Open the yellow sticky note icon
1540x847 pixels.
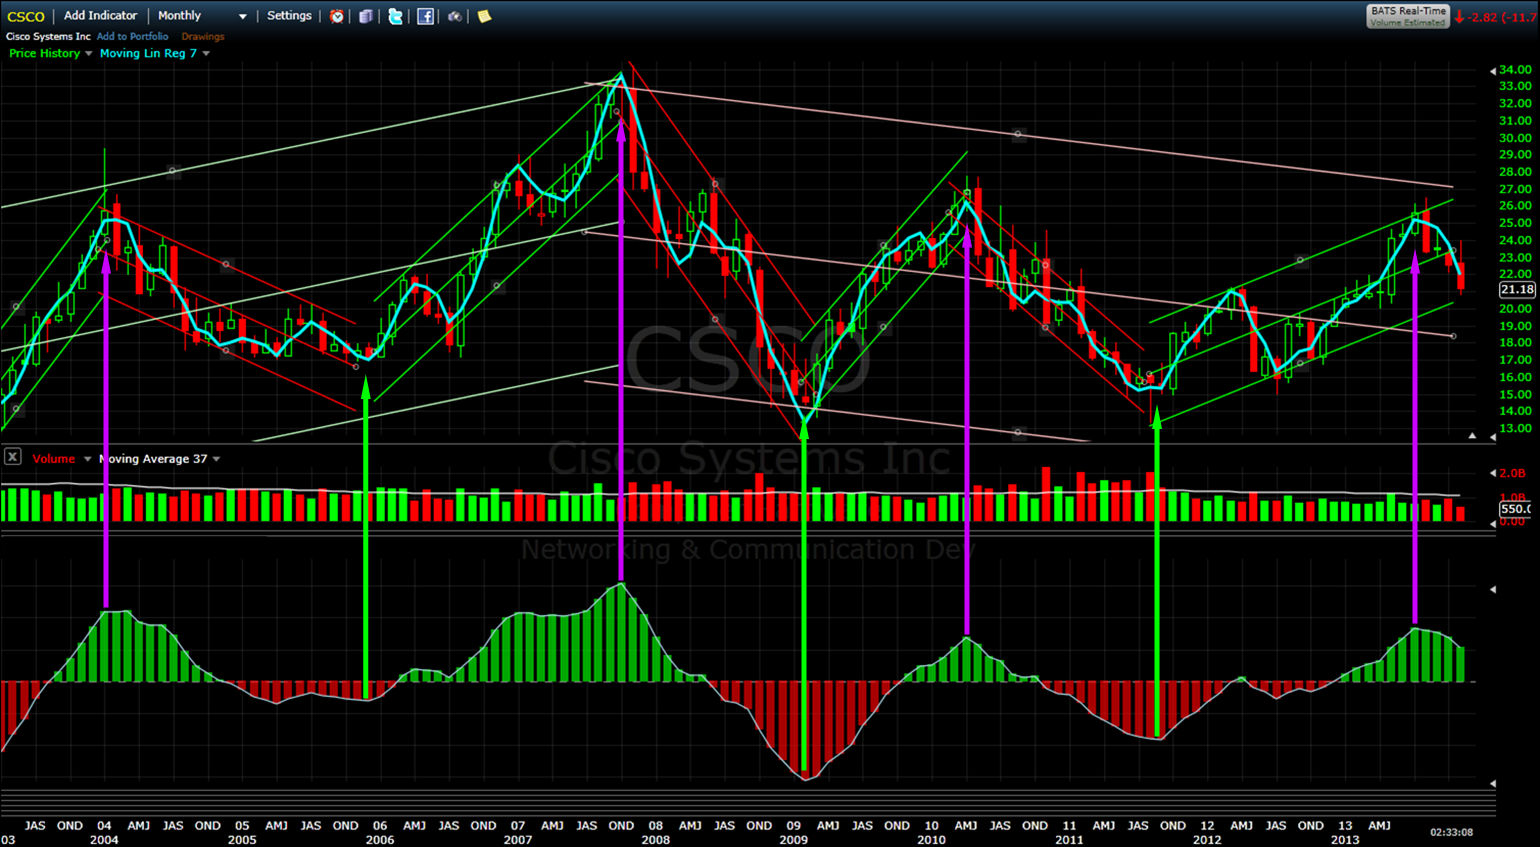484,16
